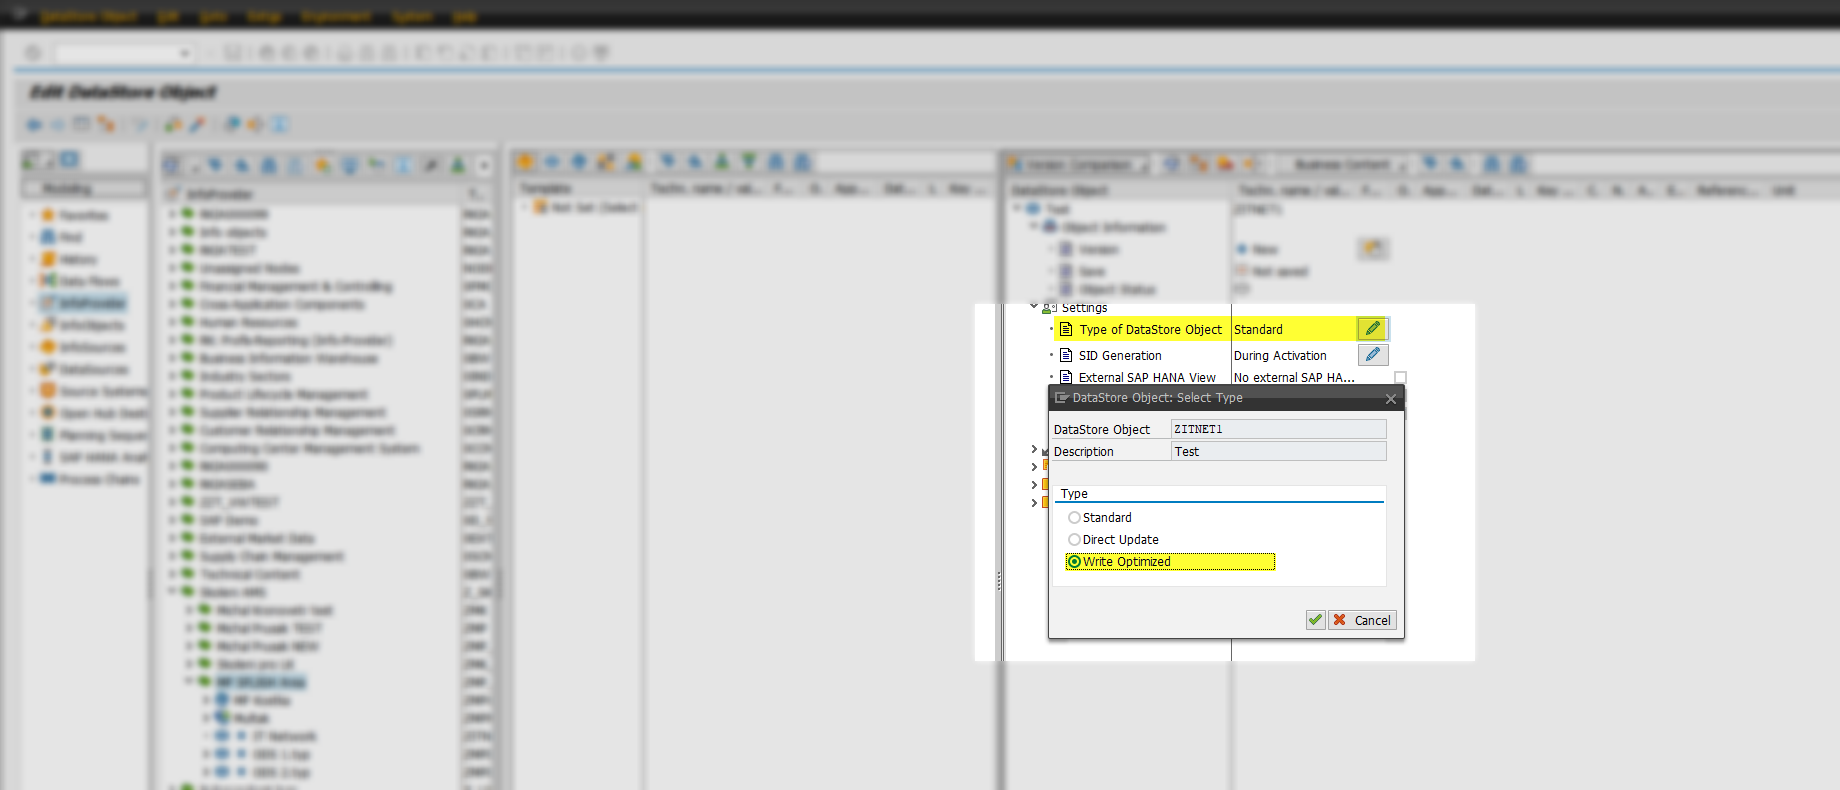Image resolution: width=1840 pixels, height=790 pixels.
Task: Close the Select Type dialog with X
Action: tap(1390, 399)
